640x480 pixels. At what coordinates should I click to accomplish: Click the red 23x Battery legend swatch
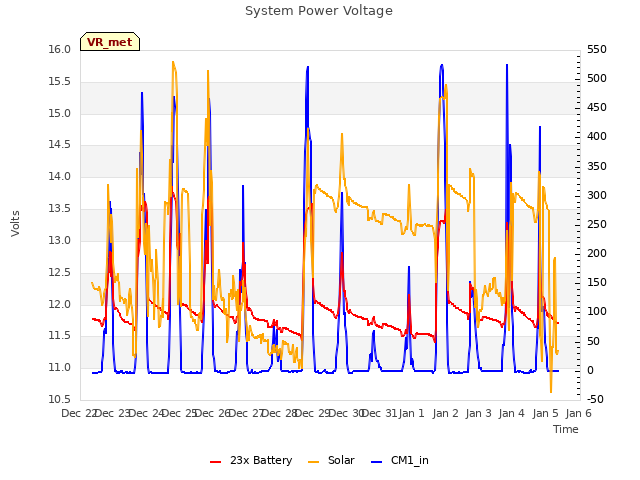coord(215,462)
